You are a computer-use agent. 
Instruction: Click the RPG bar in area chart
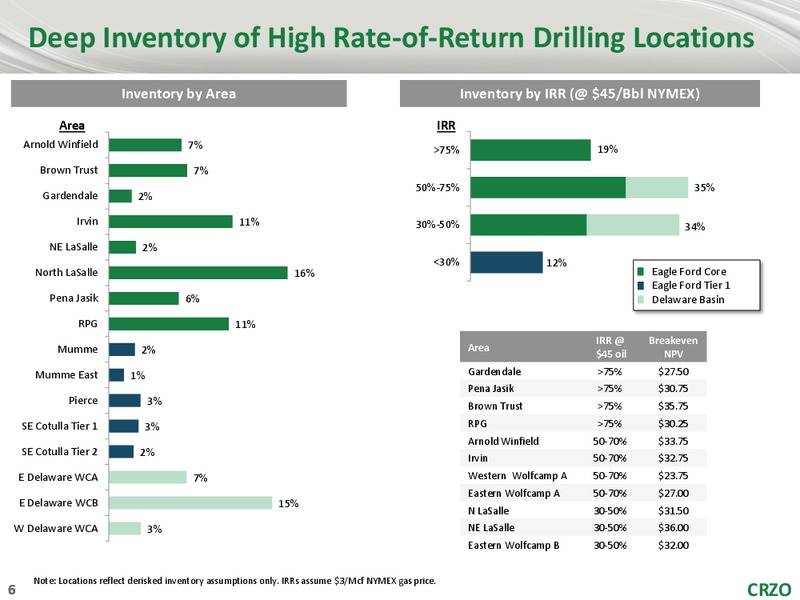pos(169,323)
